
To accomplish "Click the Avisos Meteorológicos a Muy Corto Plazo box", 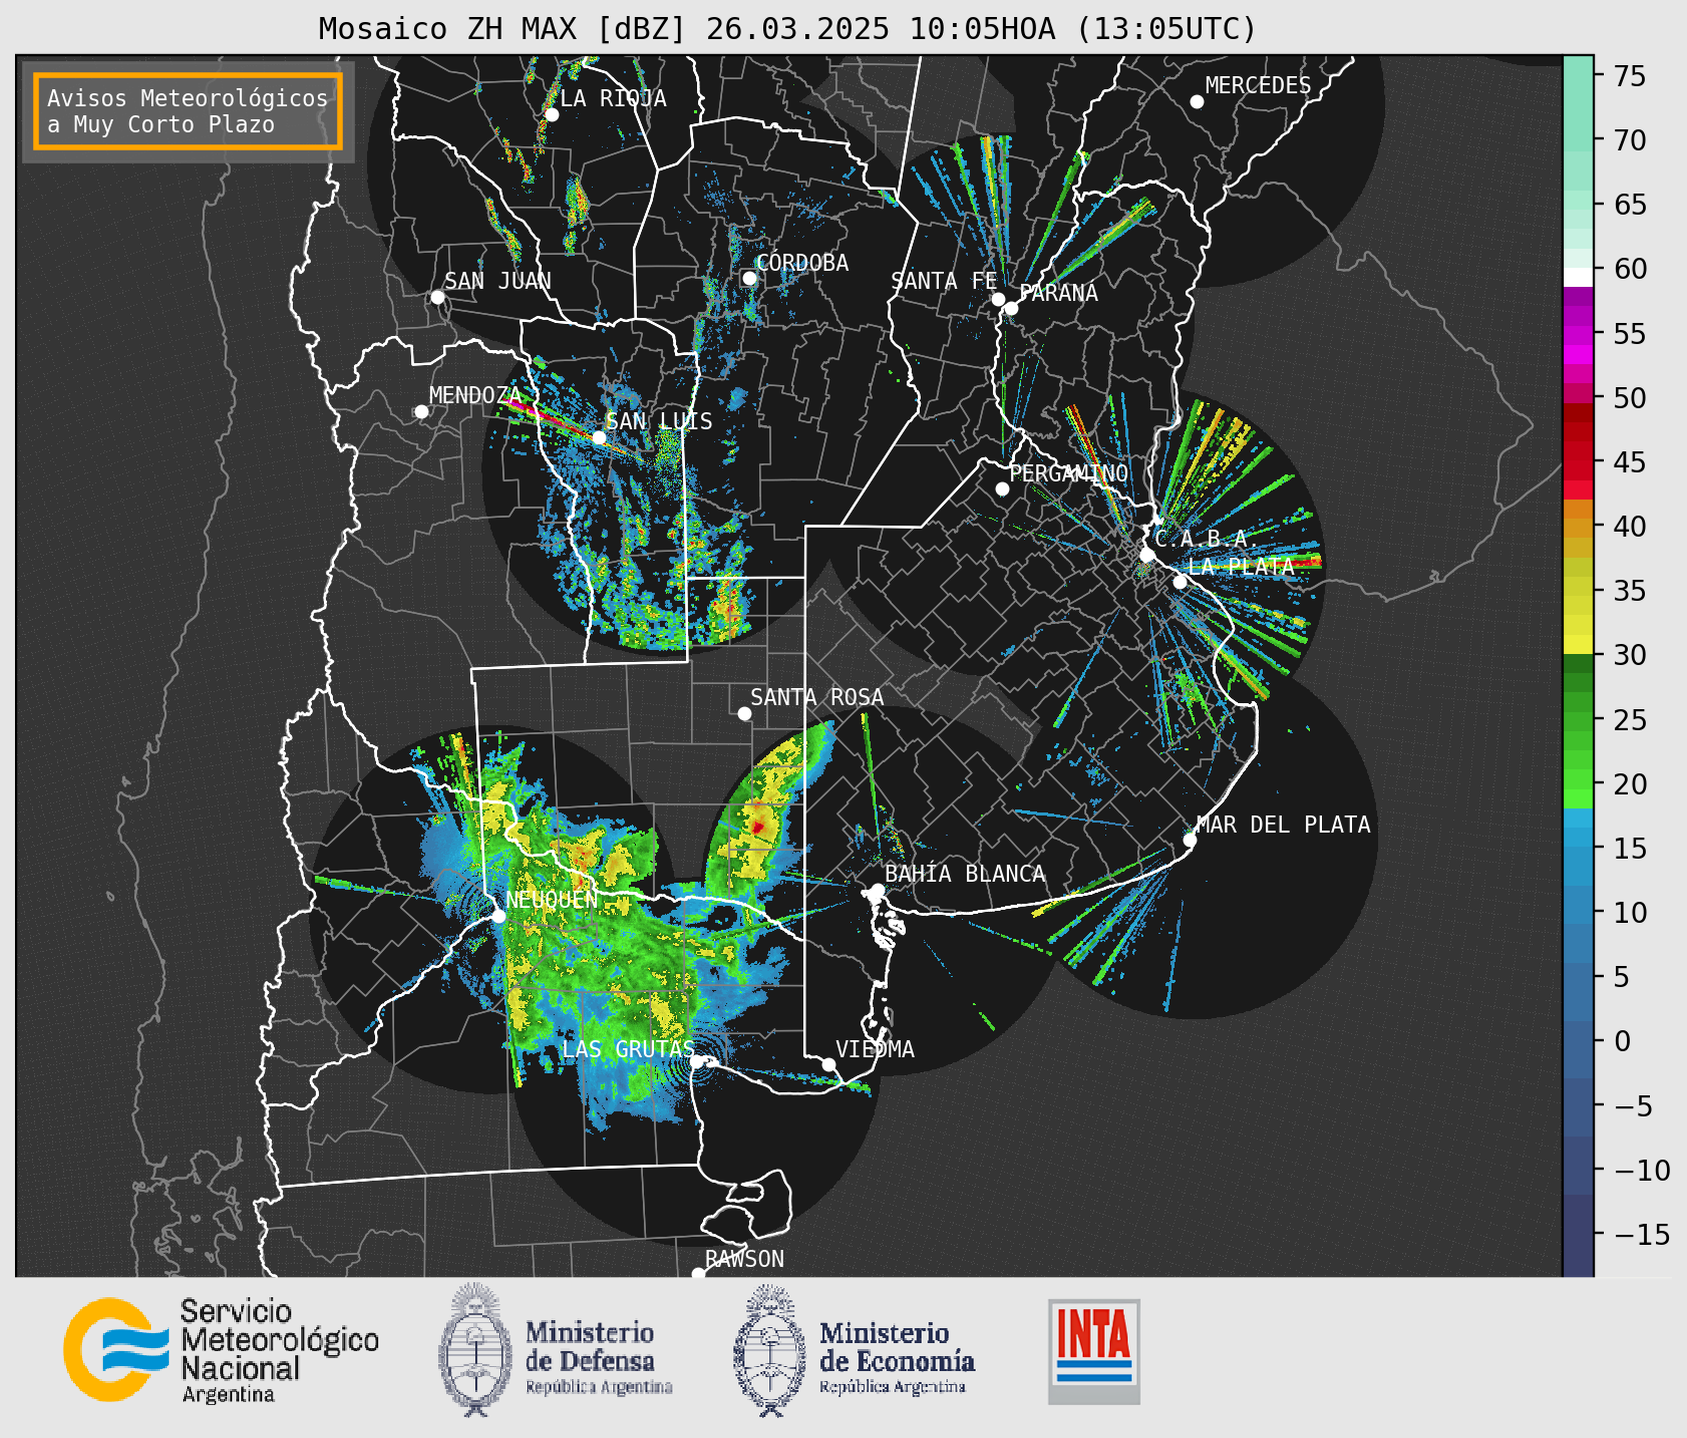I will pos(188,111).
